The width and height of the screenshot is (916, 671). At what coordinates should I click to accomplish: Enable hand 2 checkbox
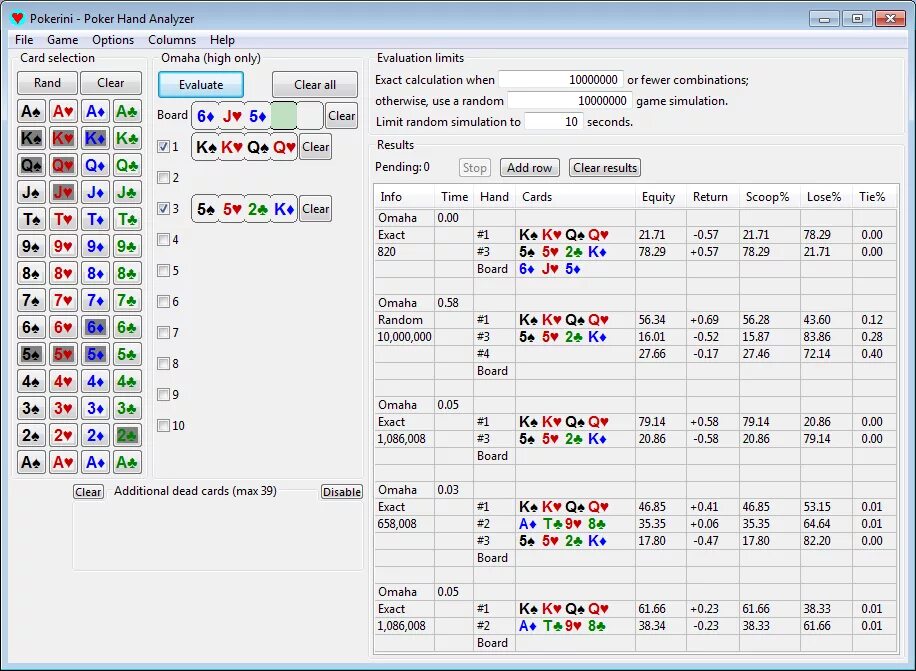pos(164,178)
